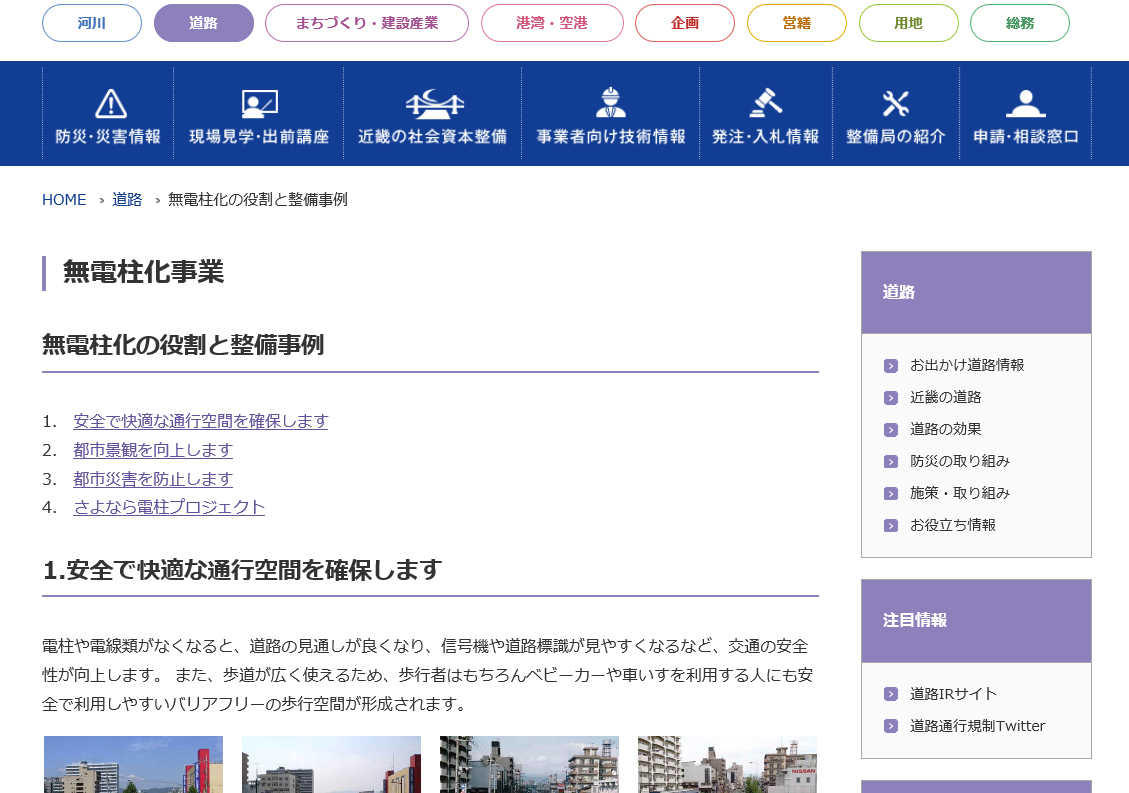Image resolution: width=1129 pixels, height=793 pixels.
Task: Click the 近畿の社会資本整備 bridge icon
Action: point(434,104)
